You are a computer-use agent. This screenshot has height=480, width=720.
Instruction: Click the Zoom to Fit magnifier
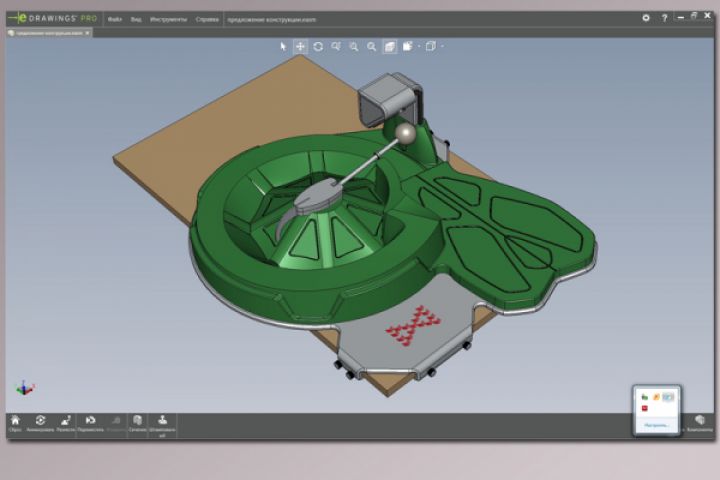pos(371,46)
